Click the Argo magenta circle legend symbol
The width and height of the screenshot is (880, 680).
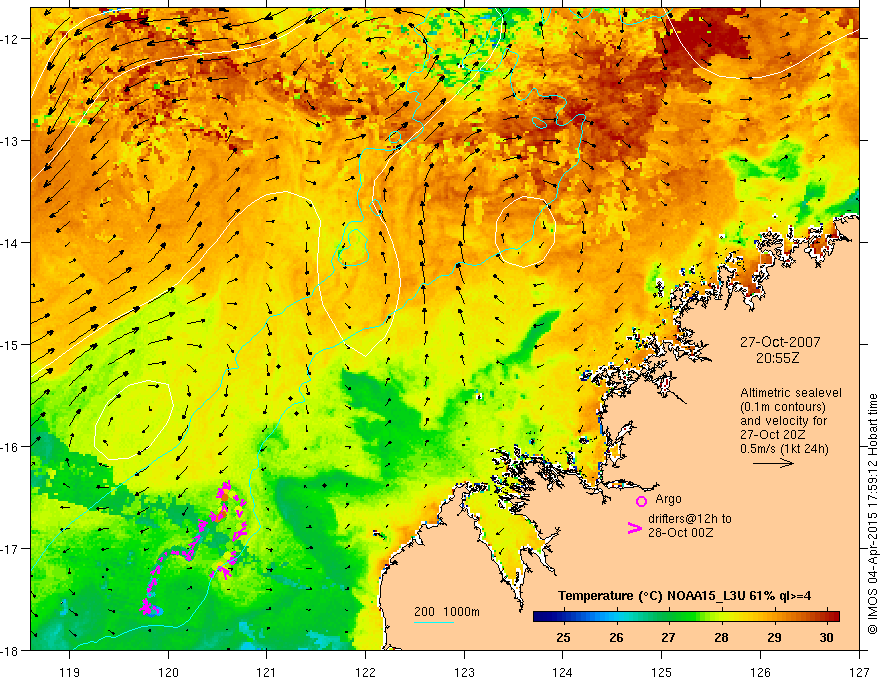click(x=641, y=501)
